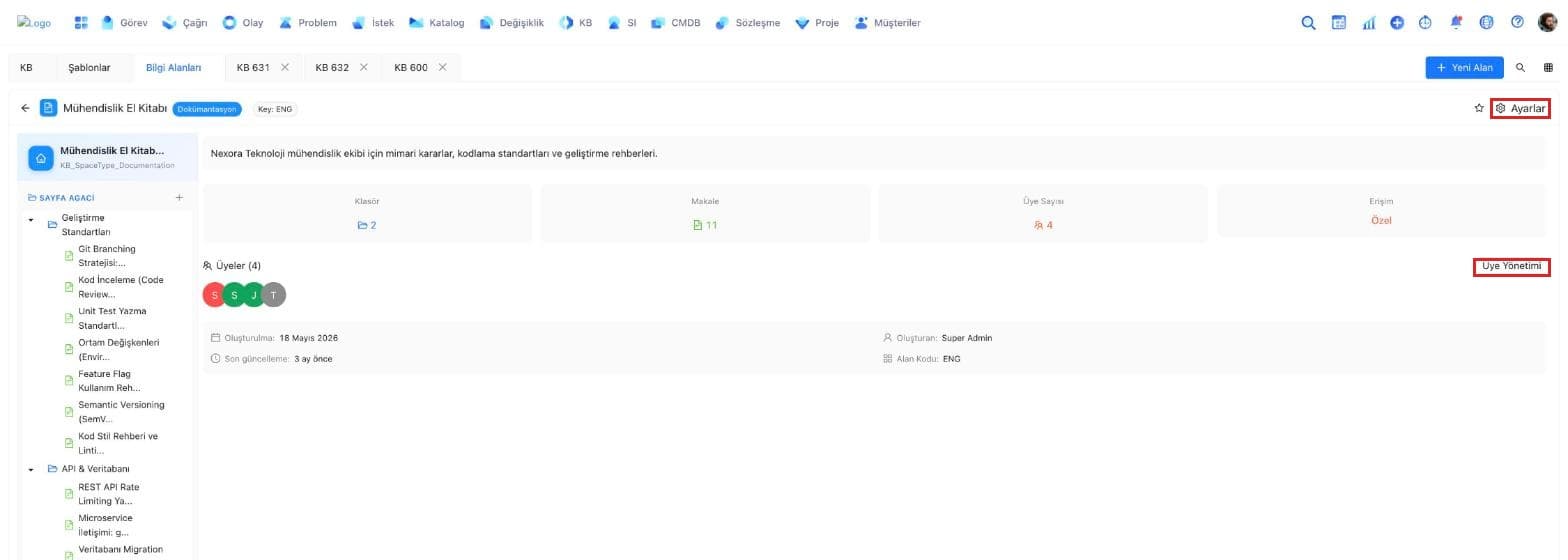The height and width of the screenshot is (560, 1568).
Task: Click the Yeni Alan button
Action: coord(1464,67)
